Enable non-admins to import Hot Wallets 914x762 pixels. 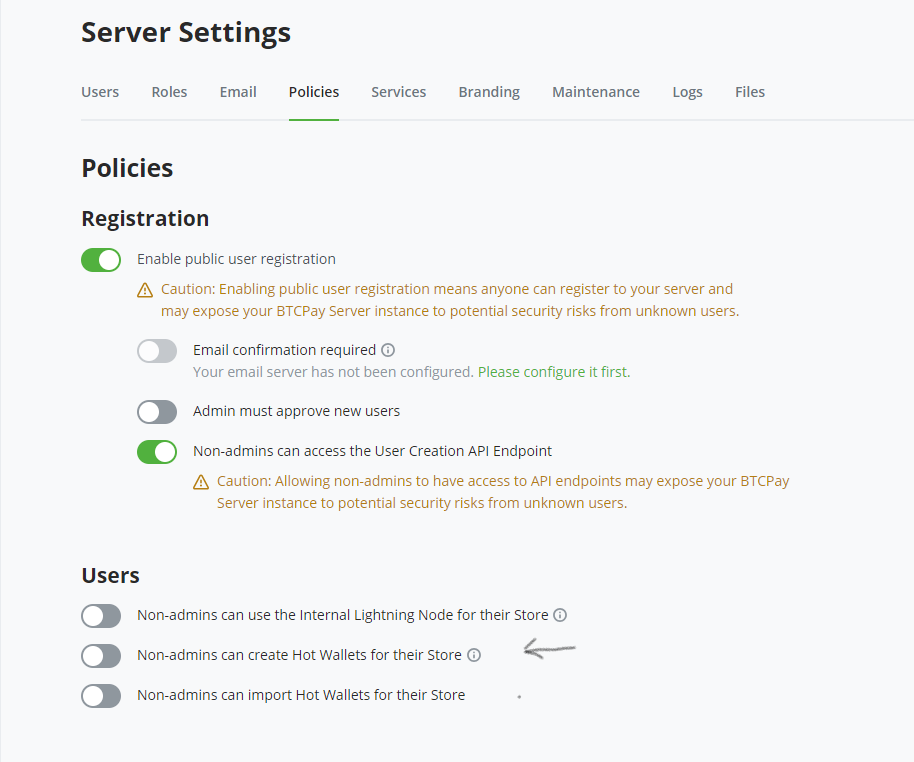(101, 695)
